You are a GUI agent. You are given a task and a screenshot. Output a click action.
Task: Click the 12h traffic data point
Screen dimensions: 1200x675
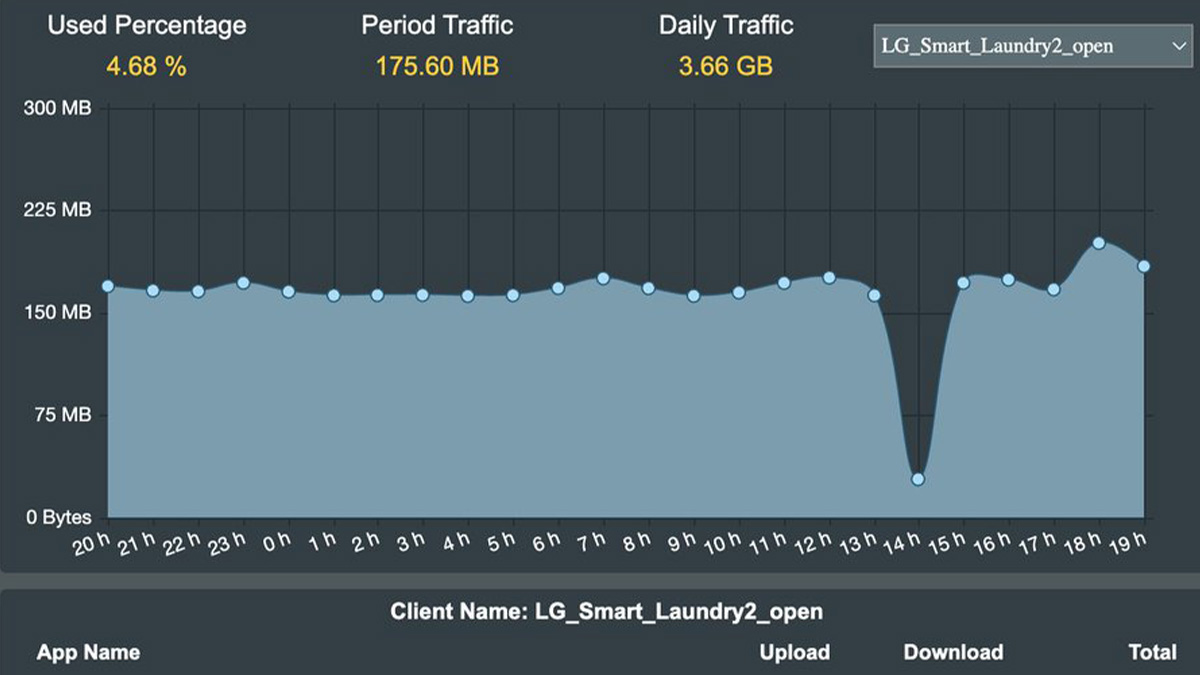(829, 278)
